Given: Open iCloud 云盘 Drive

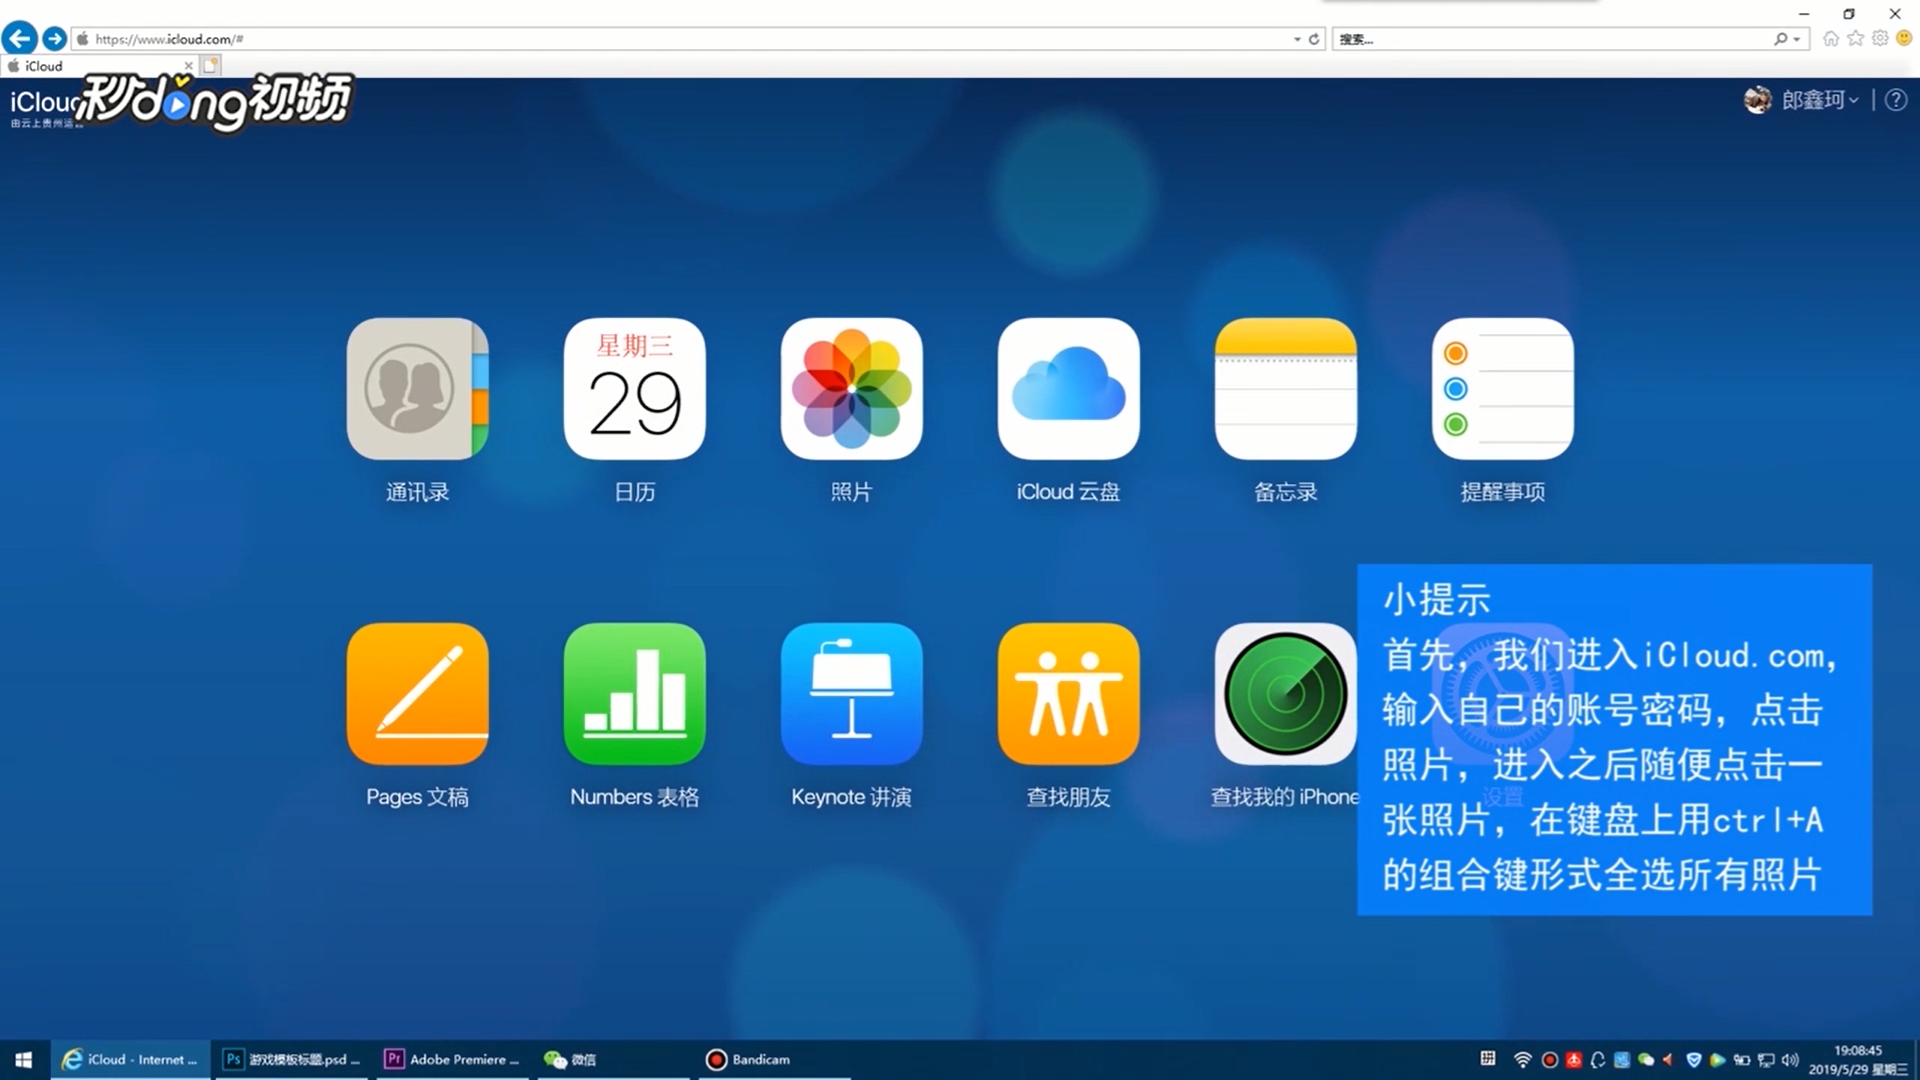Looking at the screenshot, I should (1068, 389).
